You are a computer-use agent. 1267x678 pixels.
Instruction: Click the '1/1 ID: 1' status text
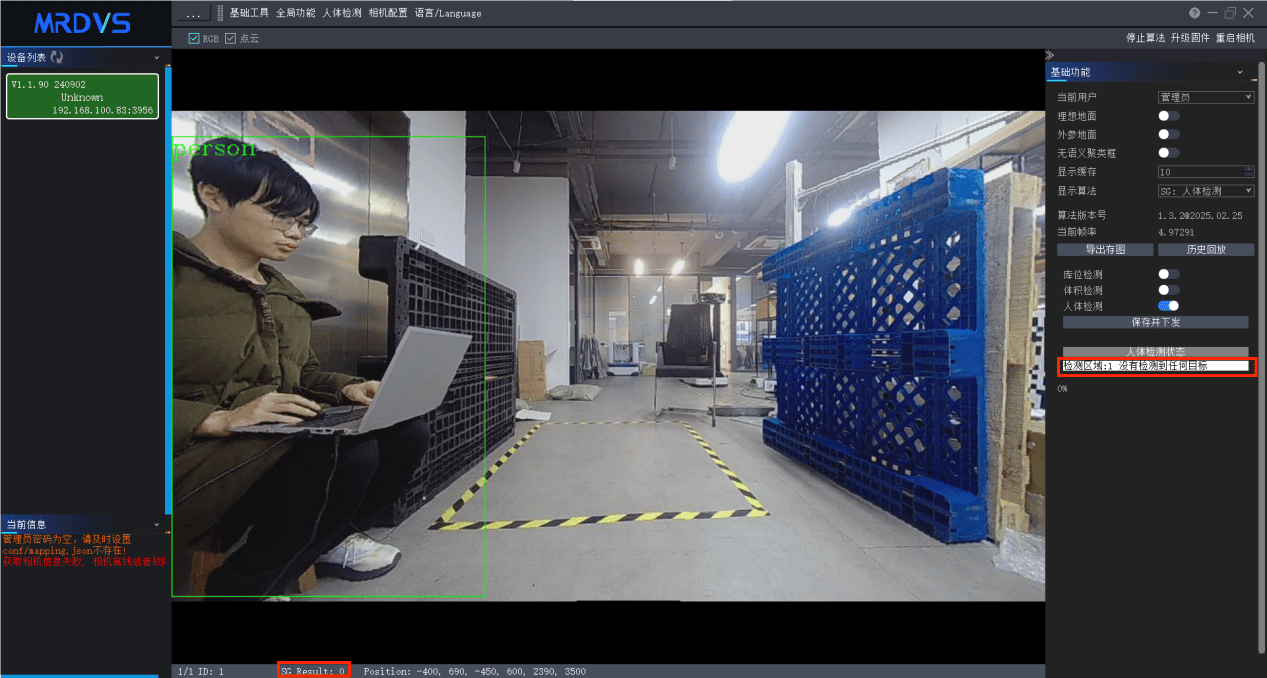tap(200, 671)
